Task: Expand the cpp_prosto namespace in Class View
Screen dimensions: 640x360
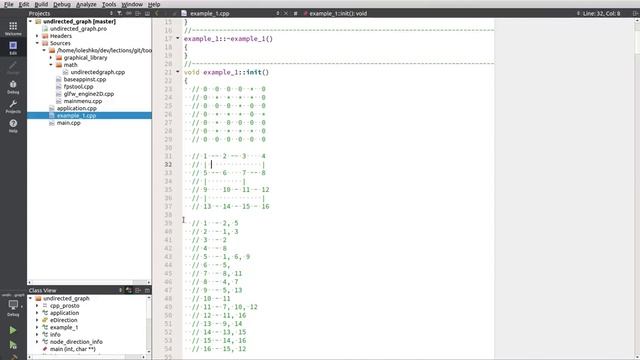Action: pyautogui.click(x=37, y=306)
